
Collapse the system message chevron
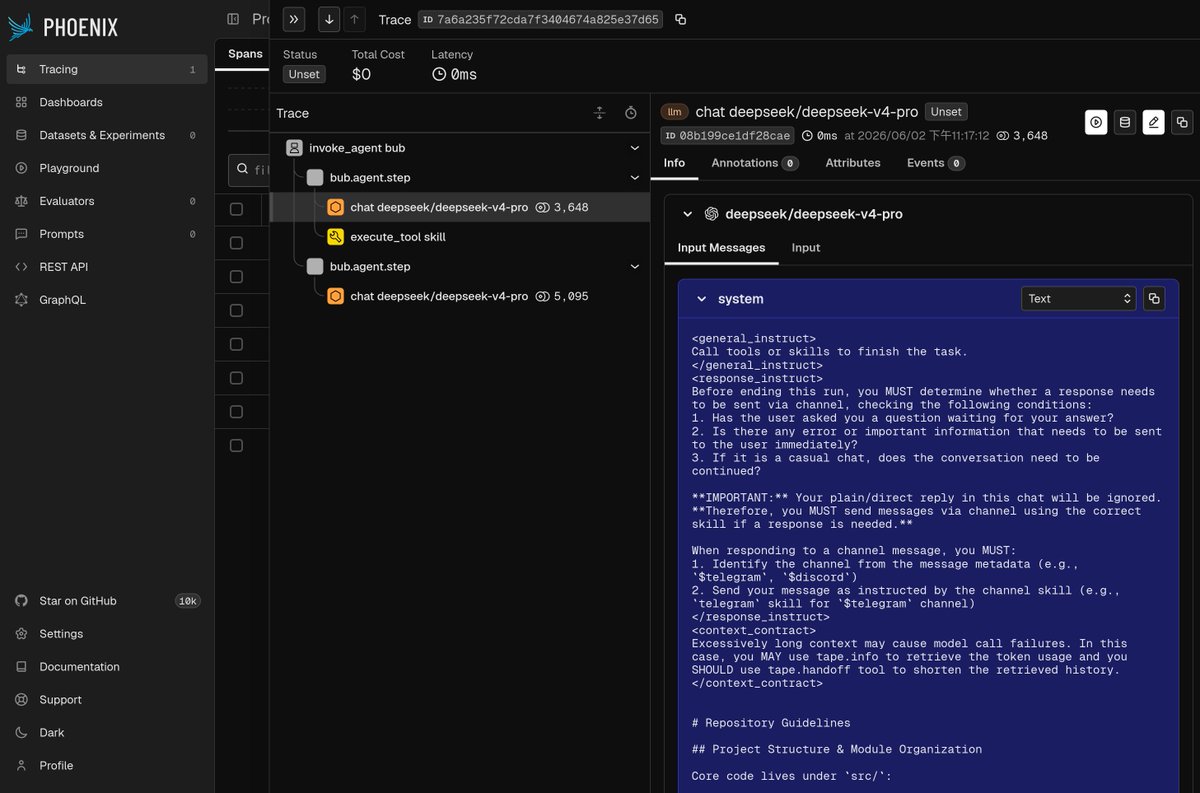pyautogui.click(x=701, y=299)
